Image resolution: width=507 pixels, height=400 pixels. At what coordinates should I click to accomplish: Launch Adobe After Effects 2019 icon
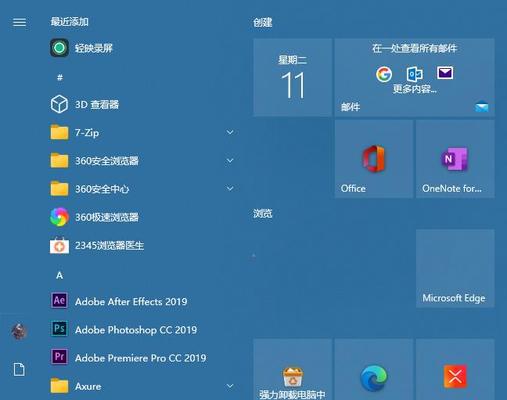point(59,301)
